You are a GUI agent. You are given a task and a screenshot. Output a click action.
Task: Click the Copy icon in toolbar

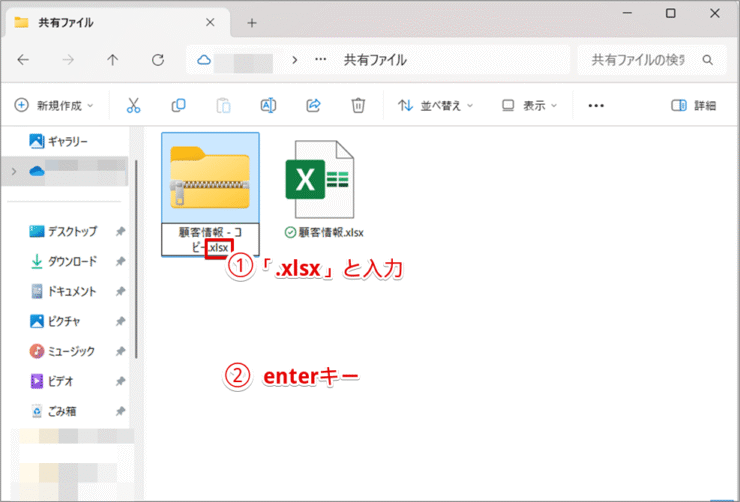[178, 105]
